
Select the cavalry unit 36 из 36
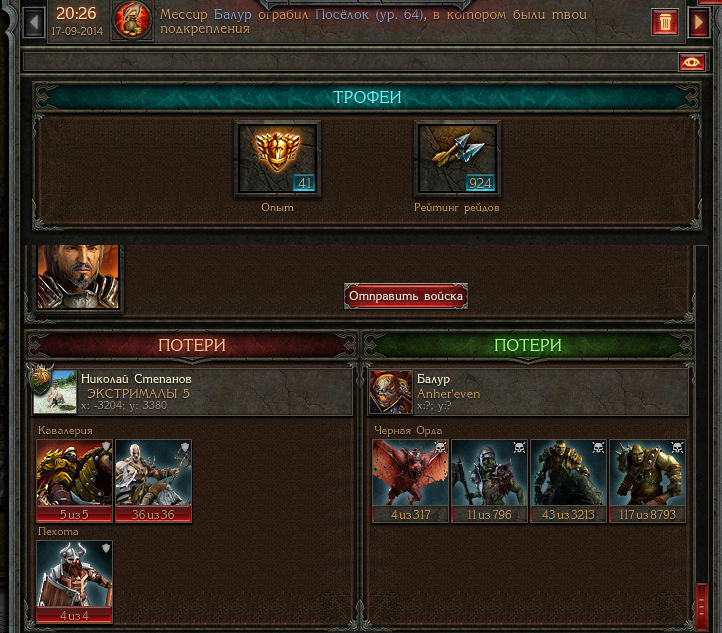coord(153,481)
